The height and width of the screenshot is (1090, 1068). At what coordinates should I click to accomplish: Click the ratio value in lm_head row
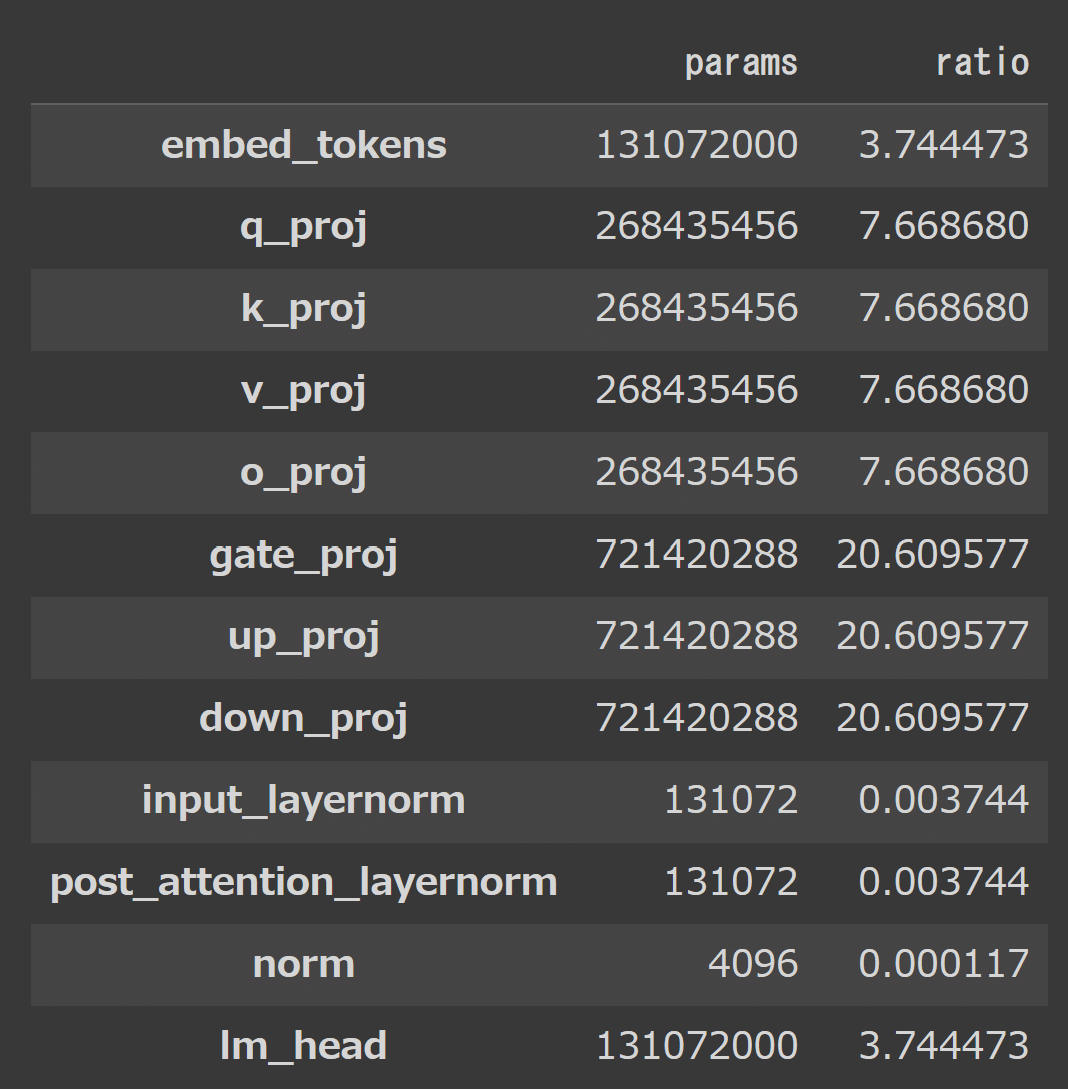[x=943, y=1046]
